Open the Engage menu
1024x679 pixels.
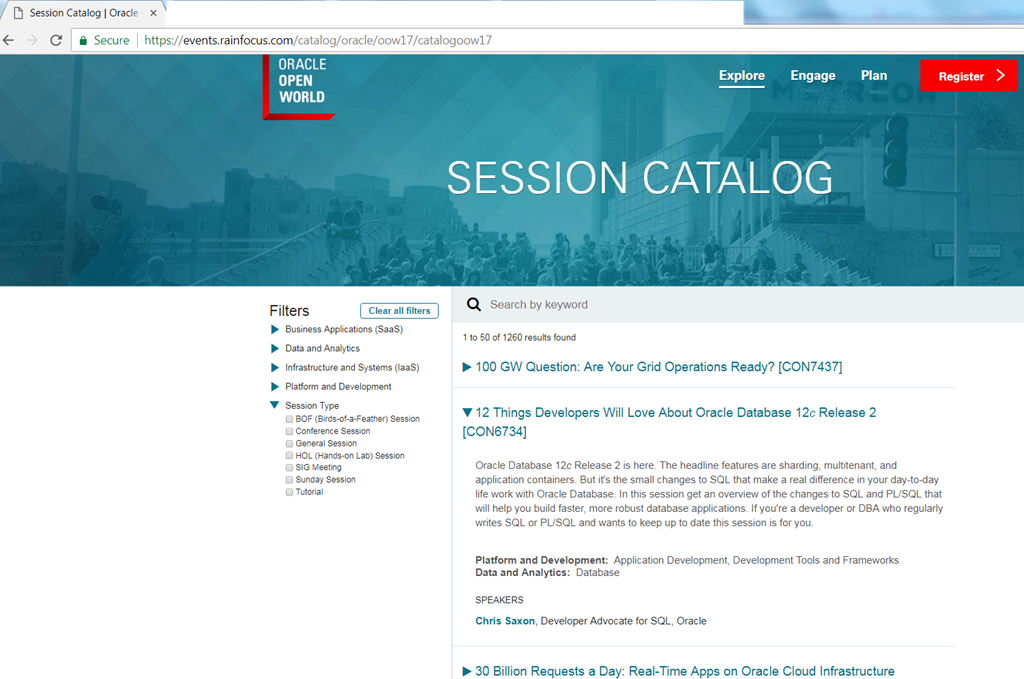tap(813, 76)
